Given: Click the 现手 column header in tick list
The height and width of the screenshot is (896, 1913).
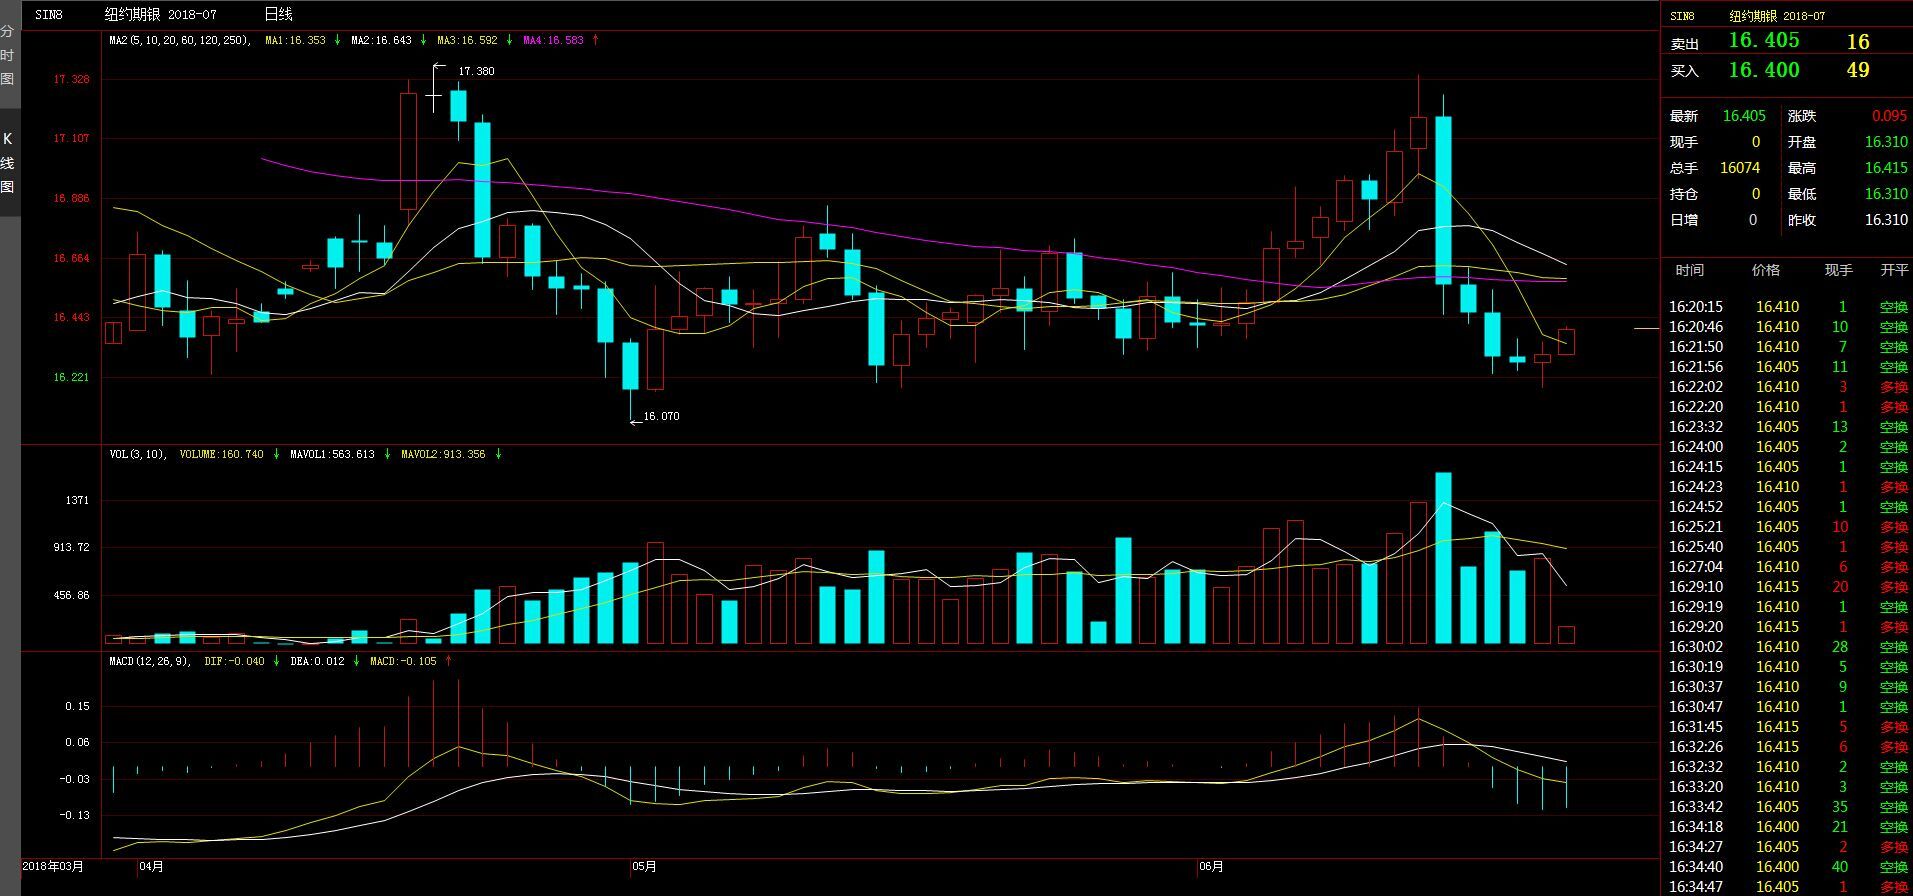Looking at the screenshot, I should click(x=1838, y=271).
